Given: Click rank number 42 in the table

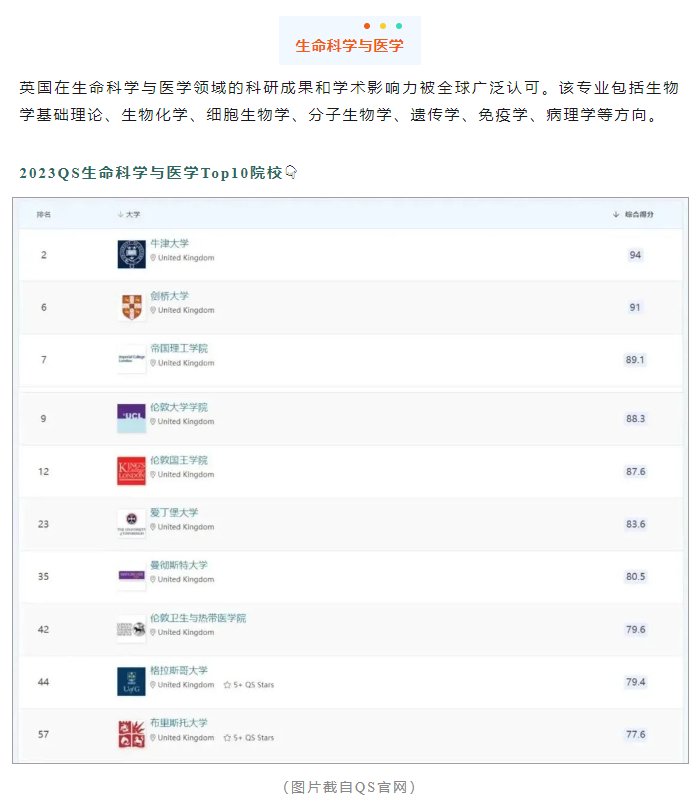Looking at the screenshot, I should point(43,630).
